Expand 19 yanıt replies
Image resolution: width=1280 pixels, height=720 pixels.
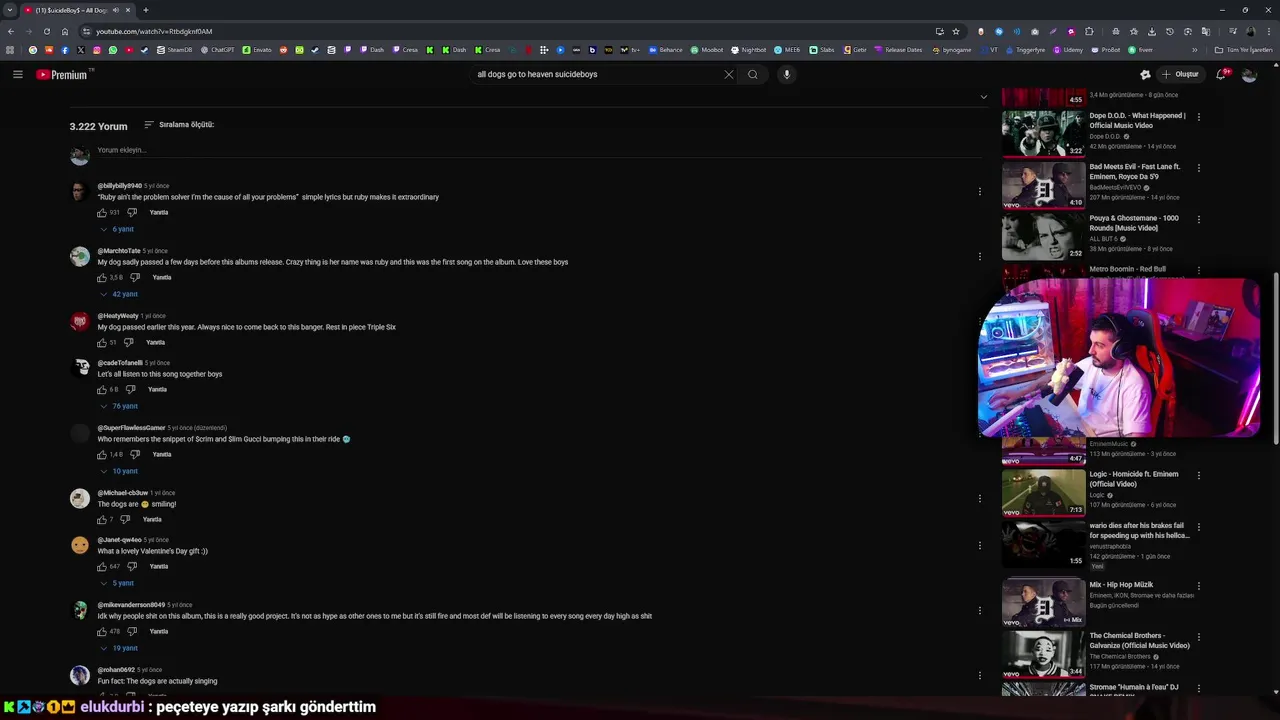click(x=119, y=648)
